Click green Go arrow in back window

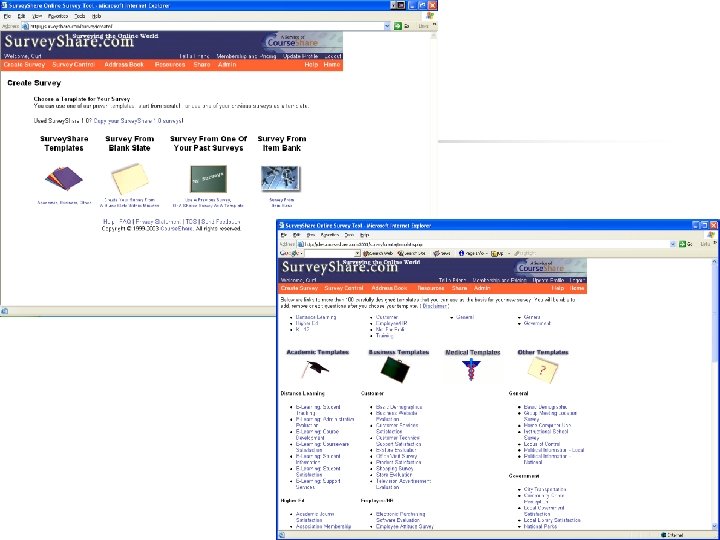click(398, 26)
